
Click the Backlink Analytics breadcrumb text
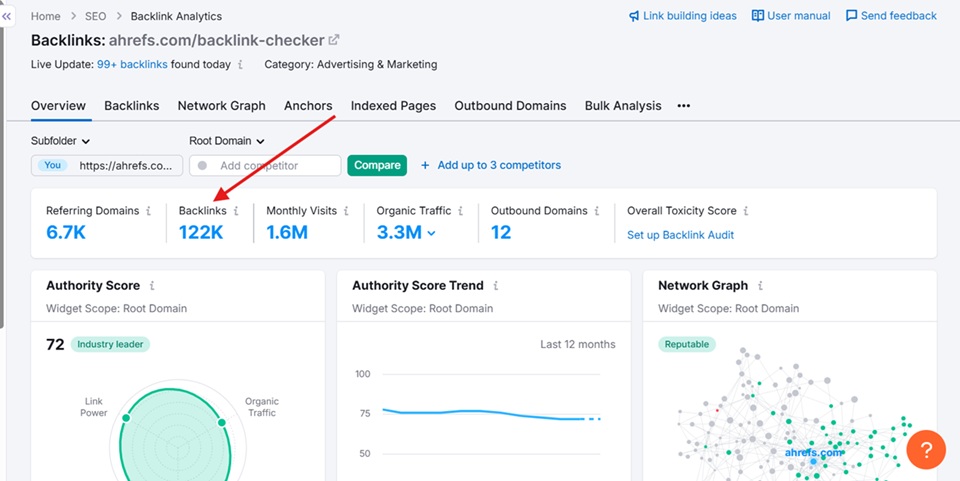tap(176, 16)
